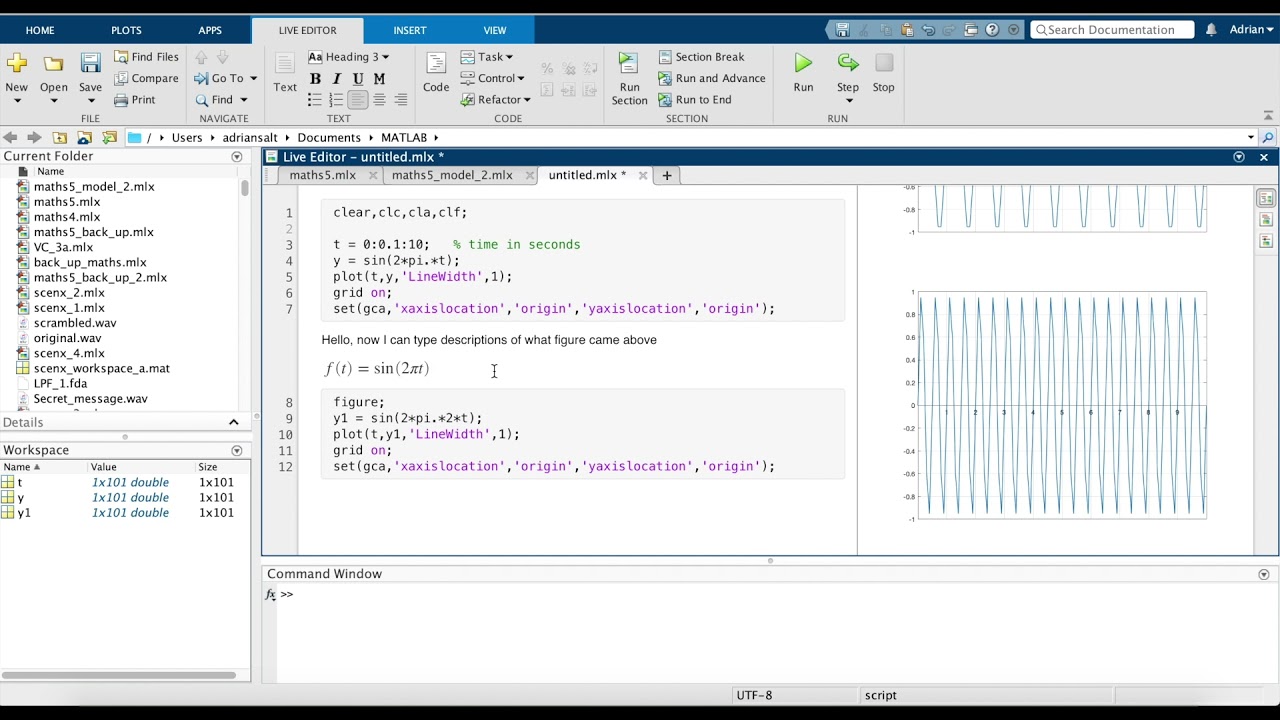1280x720 pixels.
Task: Expand the Details panel
Action: click(233, 422)
